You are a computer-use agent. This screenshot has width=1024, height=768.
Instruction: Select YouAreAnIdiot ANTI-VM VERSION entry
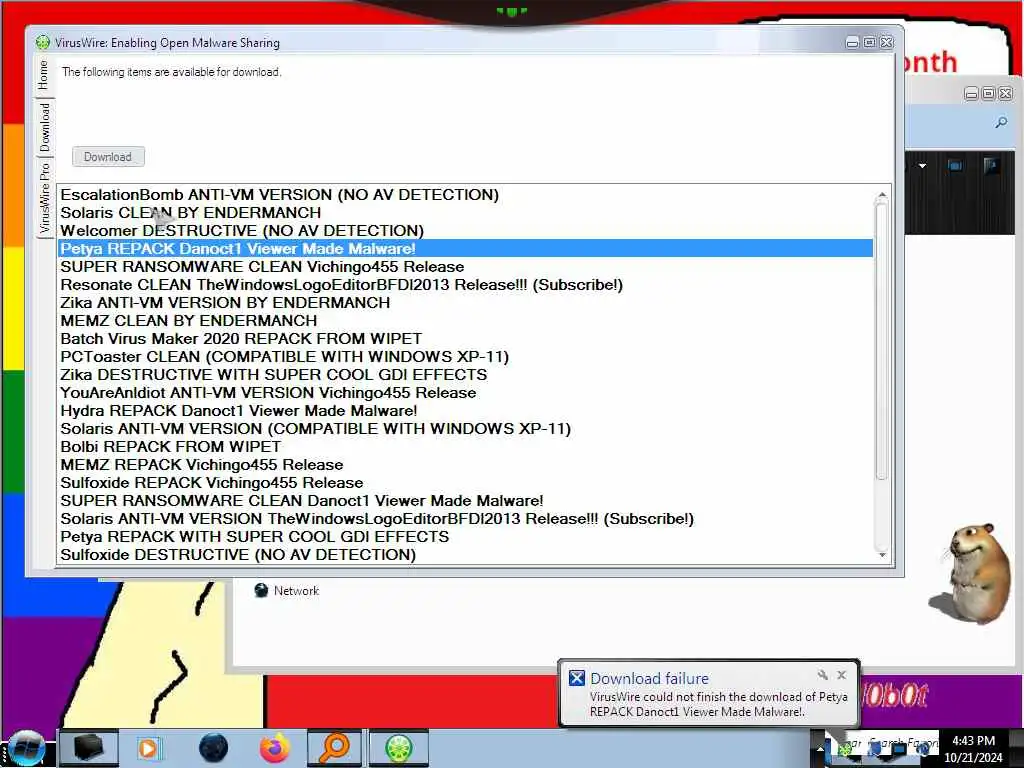[466, 392]
